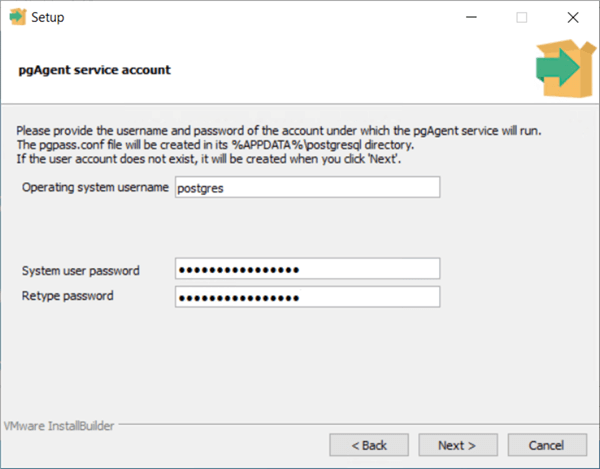Close the Setup wizard window
600x469 pixels.
tap(572, 17)
